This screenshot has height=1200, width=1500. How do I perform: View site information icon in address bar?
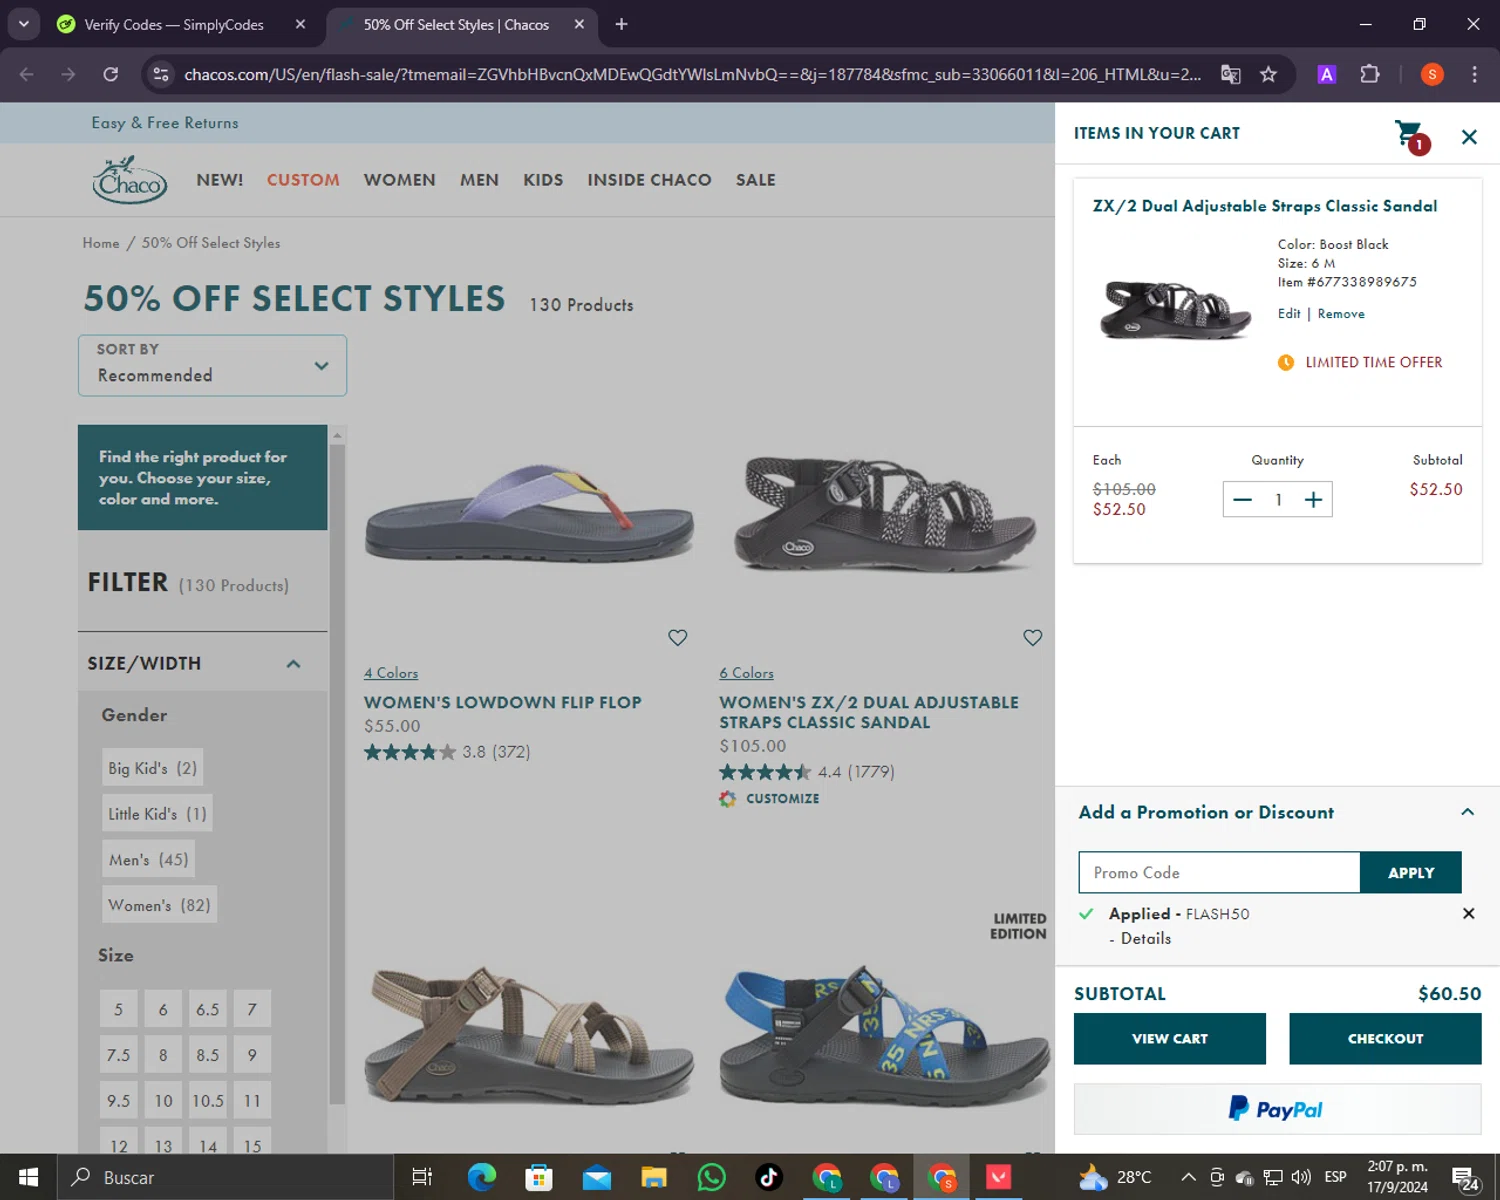pos(160,74)
